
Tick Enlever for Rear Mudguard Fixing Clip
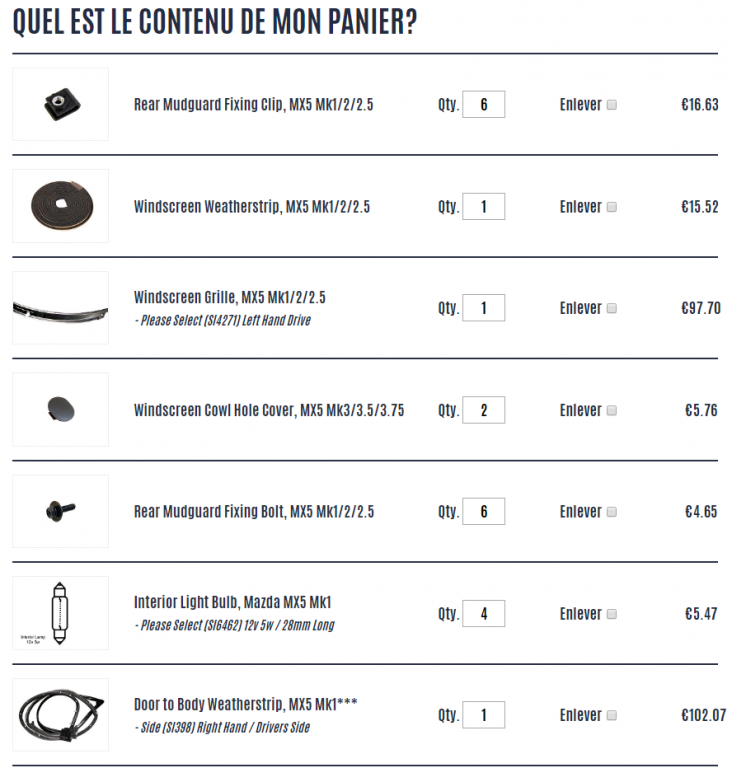tap(611, 105)
